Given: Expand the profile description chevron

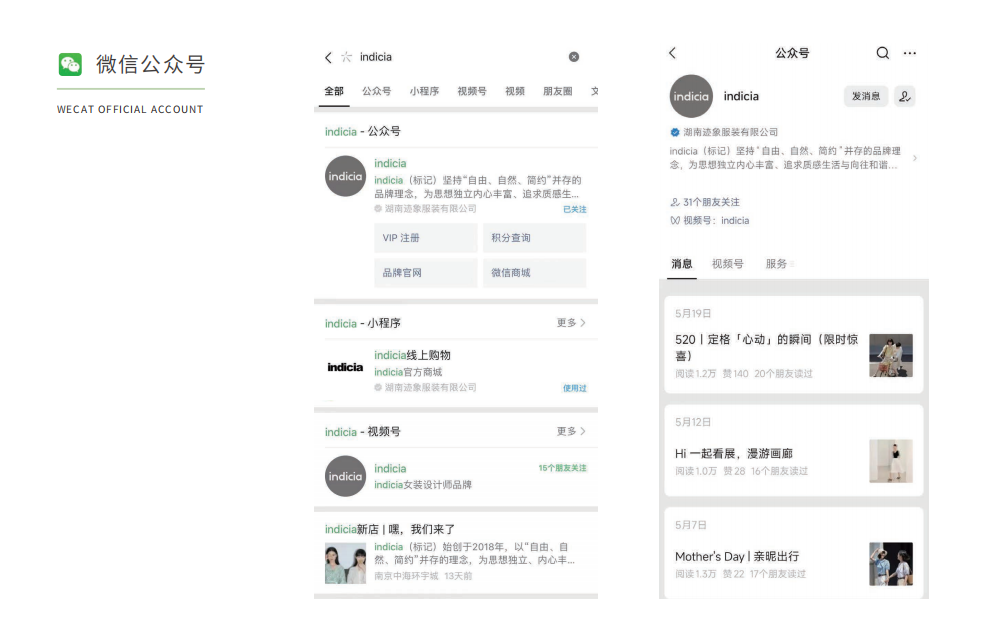Looking at the screenshot, I should (914, 158).
